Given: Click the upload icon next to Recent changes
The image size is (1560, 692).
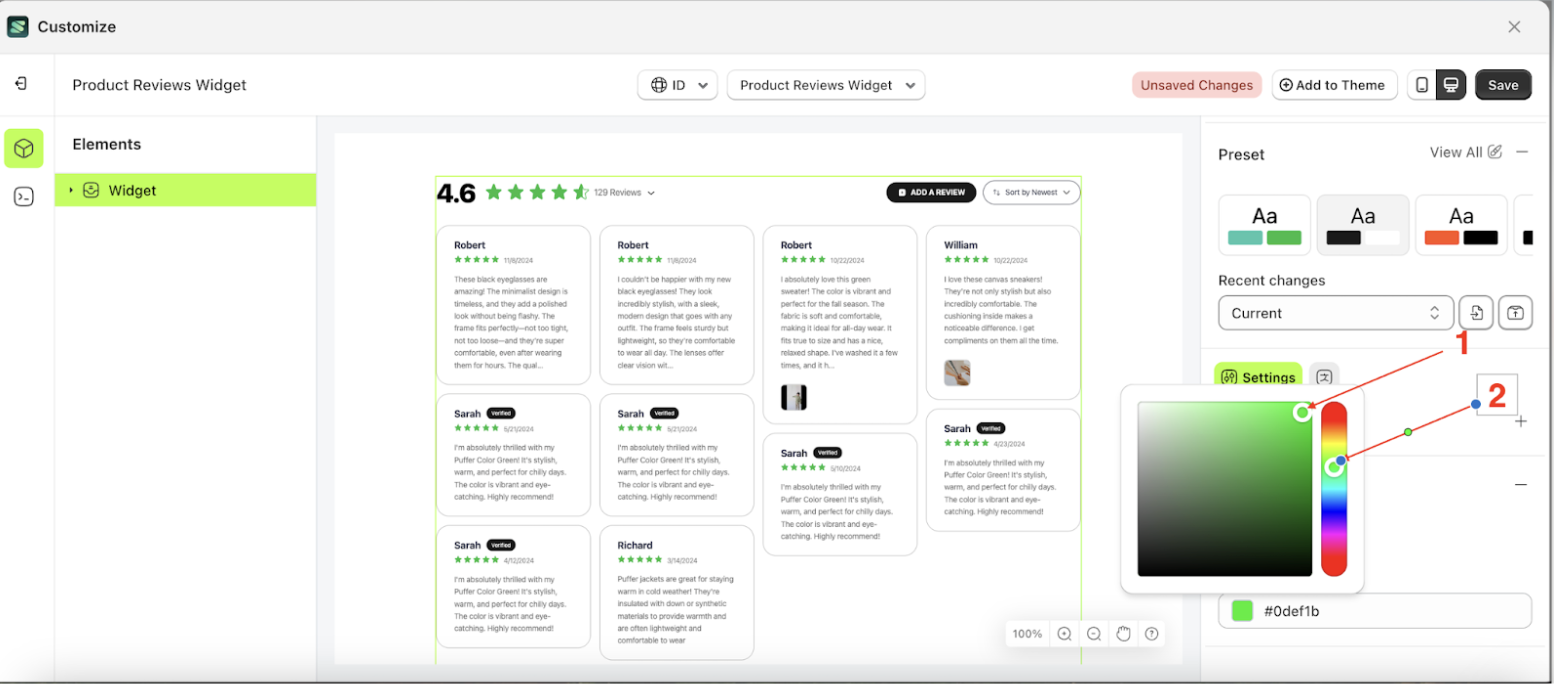Looking at the screenshot, I should click(x=1516, y=312).
